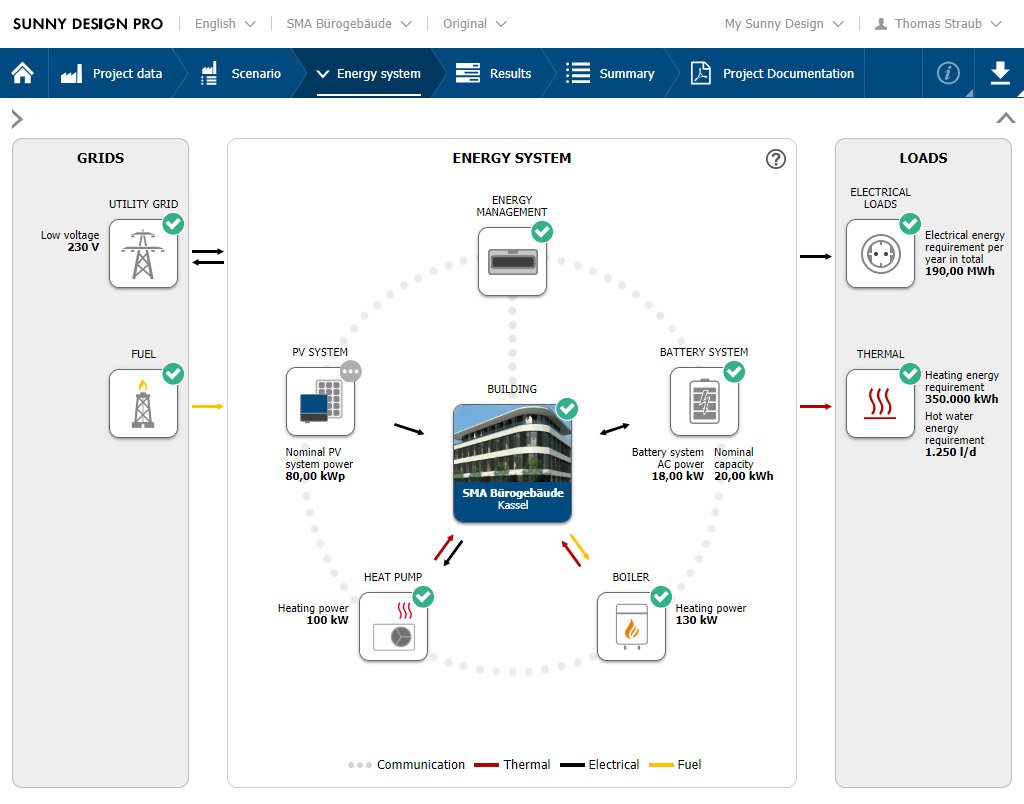The height and width of the screenshot is (804, 1024).
Task: Click the download icon in navbar
Action: coord(1000,72)
